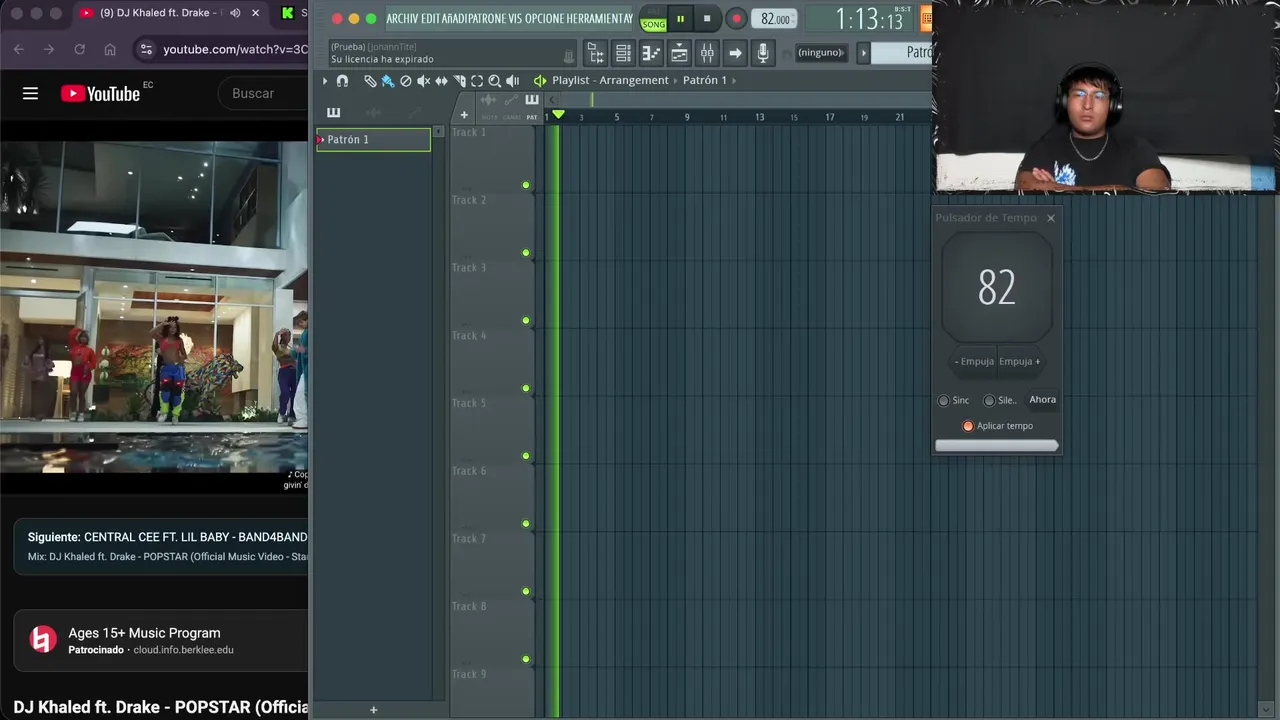The width and height of the screenshot is (1280, 720).
Task: Select the Paint brush tool
Action: pos(387,81)
